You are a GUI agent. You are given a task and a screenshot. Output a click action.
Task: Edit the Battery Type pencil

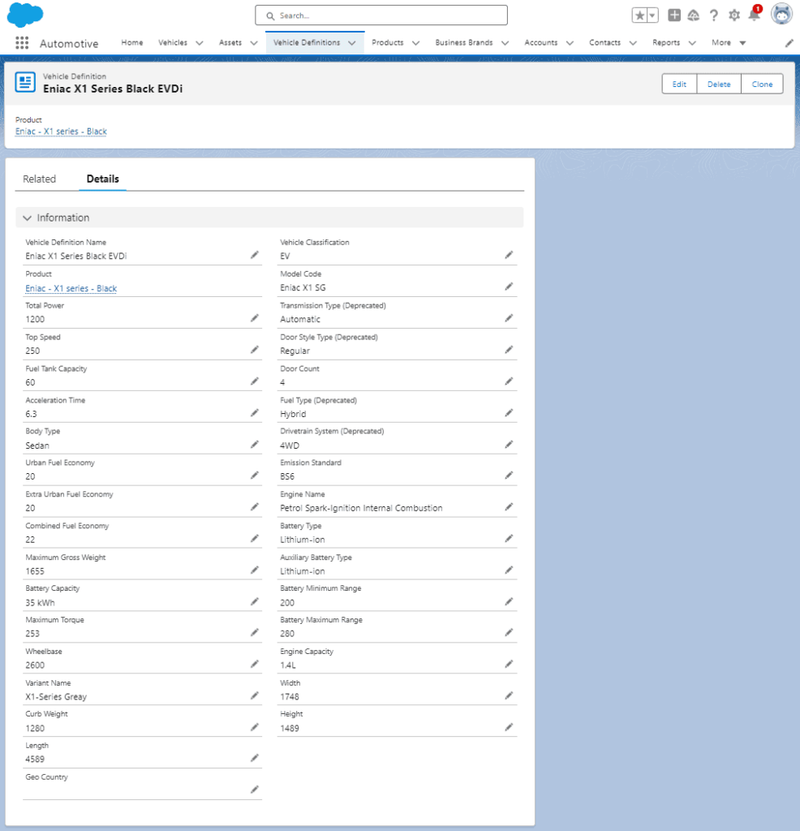[x=509, y=538]
